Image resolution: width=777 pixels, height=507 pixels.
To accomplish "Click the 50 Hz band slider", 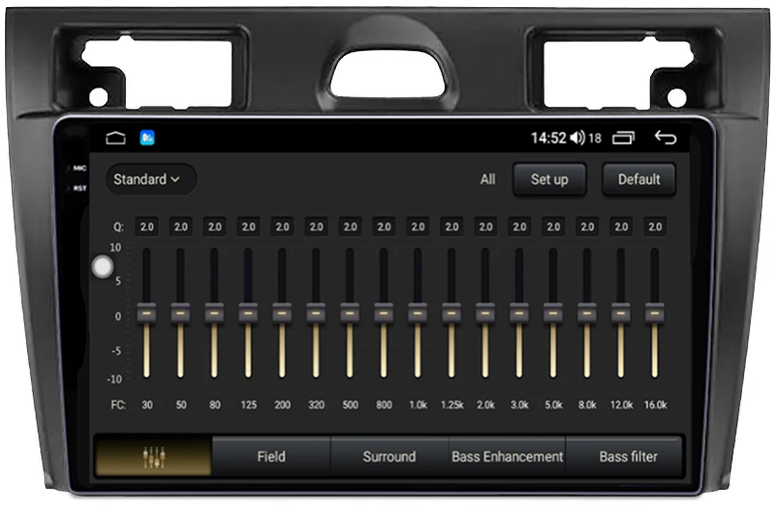I will tap(180, 313).
